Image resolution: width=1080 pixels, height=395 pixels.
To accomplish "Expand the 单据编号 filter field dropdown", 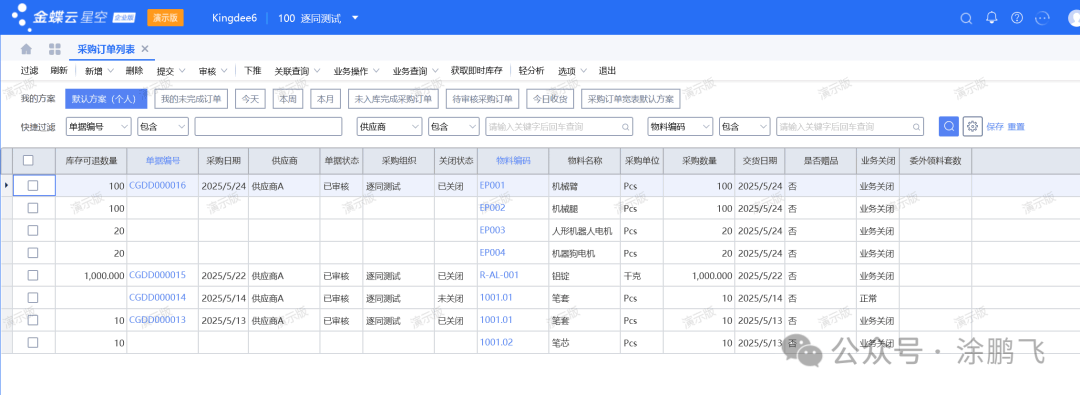I will coord(98,126).
